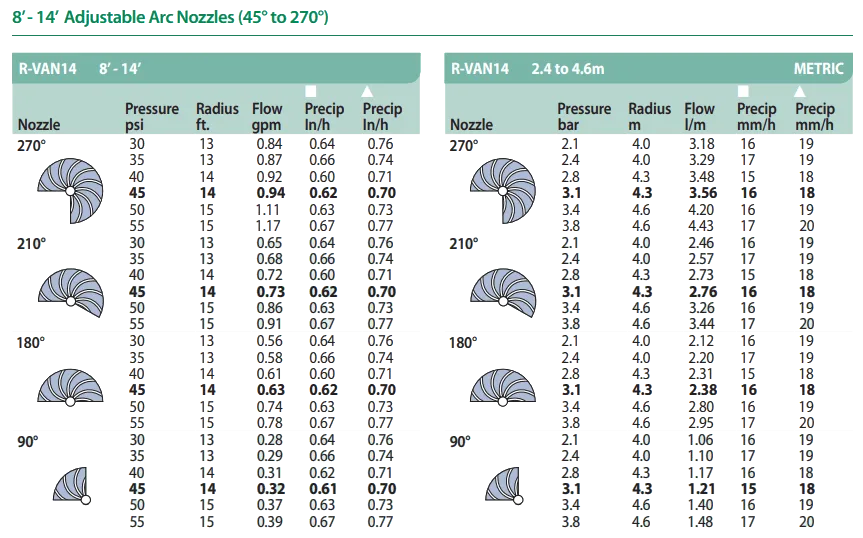
Task: Click the metric flow value 2.95
Action: click(x=702, y=423)
